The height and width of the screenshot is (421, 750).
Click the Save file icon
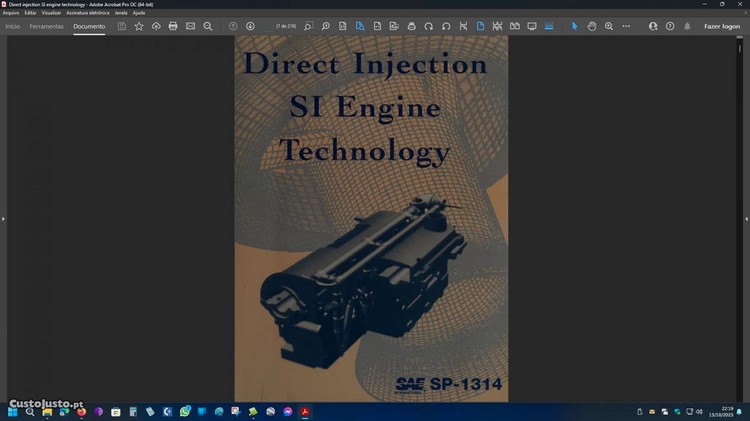click(122, 26)
